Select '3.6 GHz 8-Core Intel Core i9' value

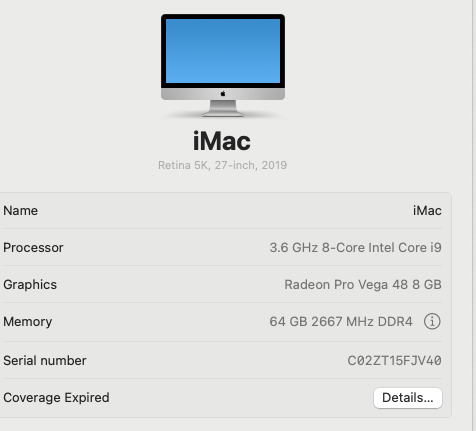coord(355,248)
